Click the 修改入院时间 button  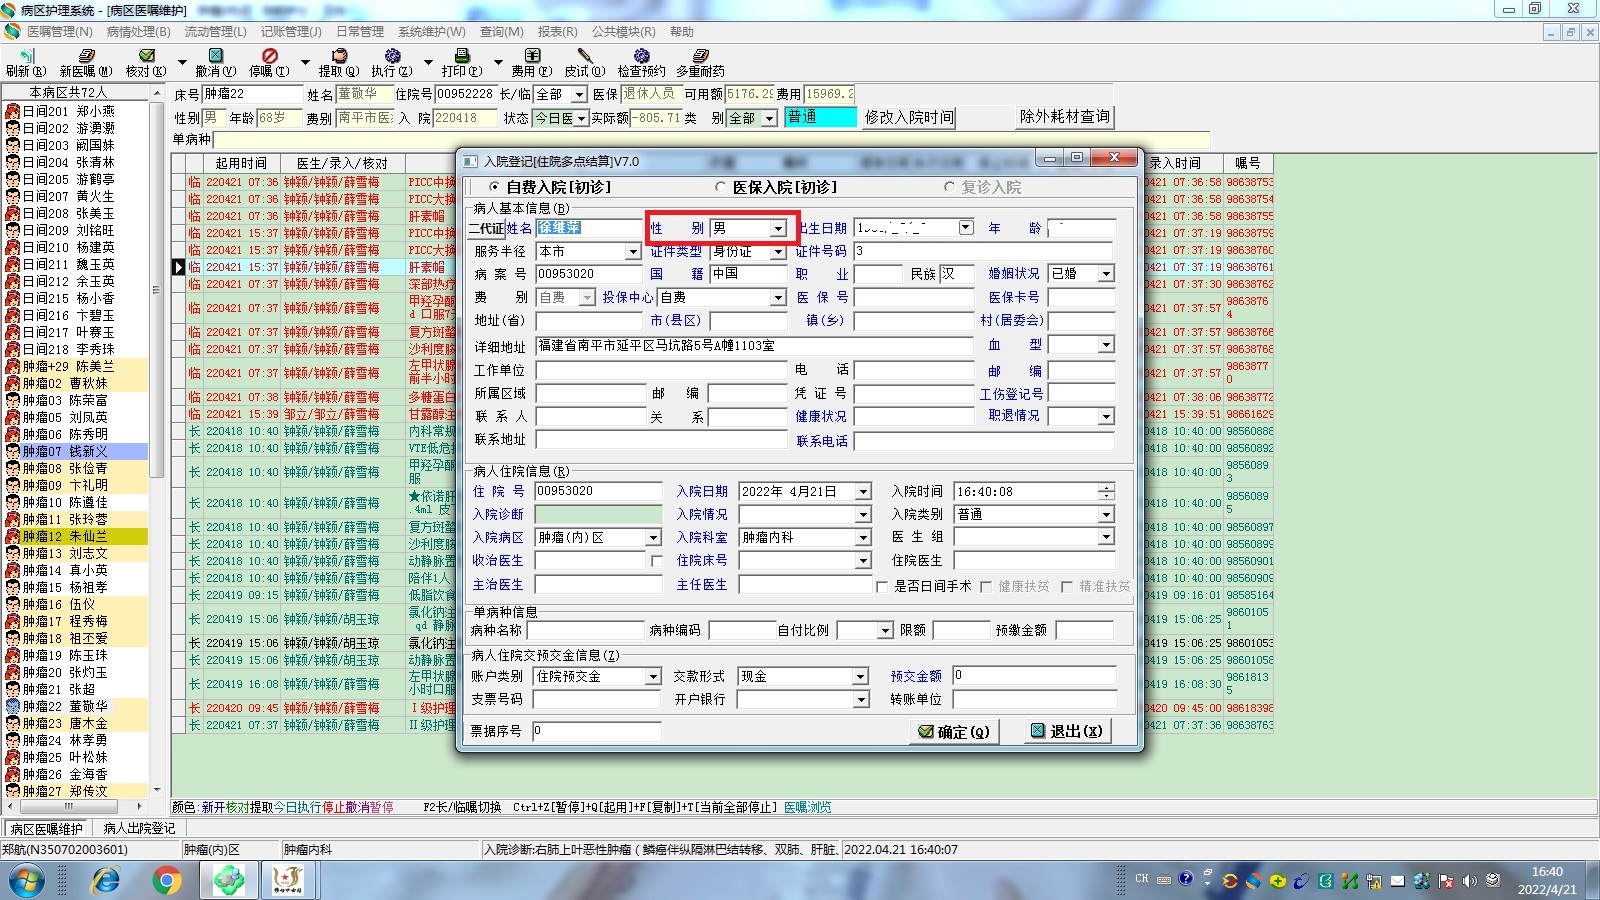point(909,117)
